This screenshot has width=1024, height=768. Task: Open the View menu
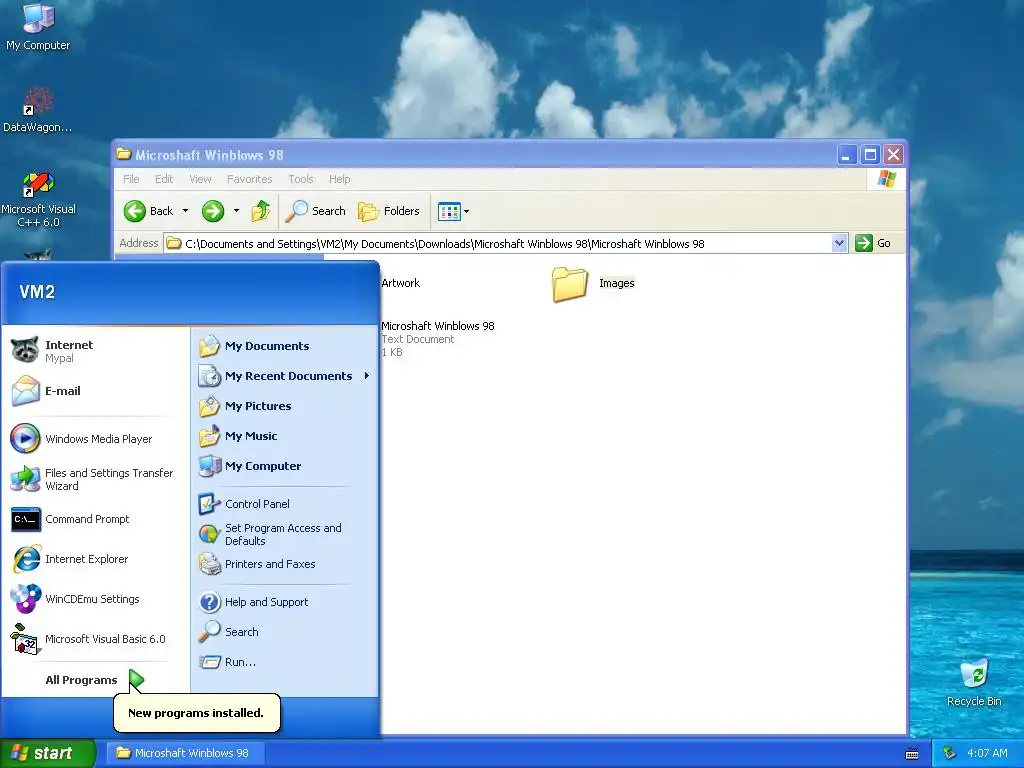coord(200,179)
